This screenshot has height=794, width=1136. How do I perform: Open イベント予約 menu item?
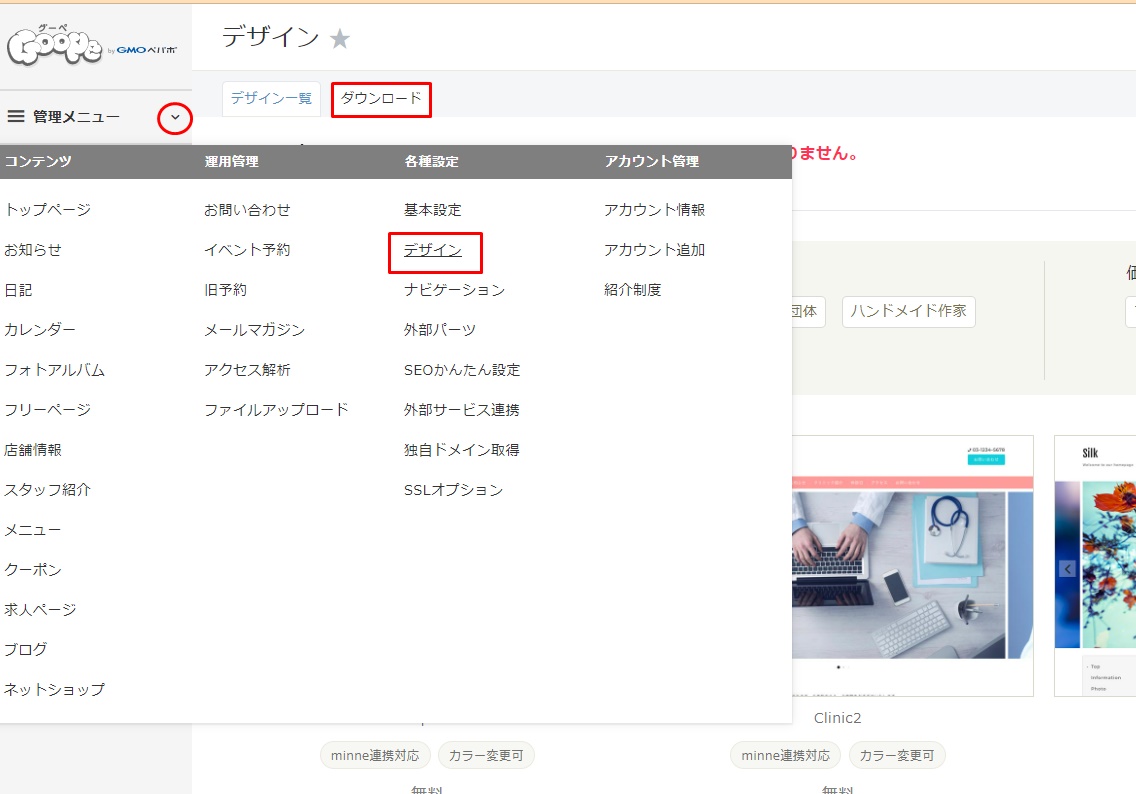[x=247, y=250]
